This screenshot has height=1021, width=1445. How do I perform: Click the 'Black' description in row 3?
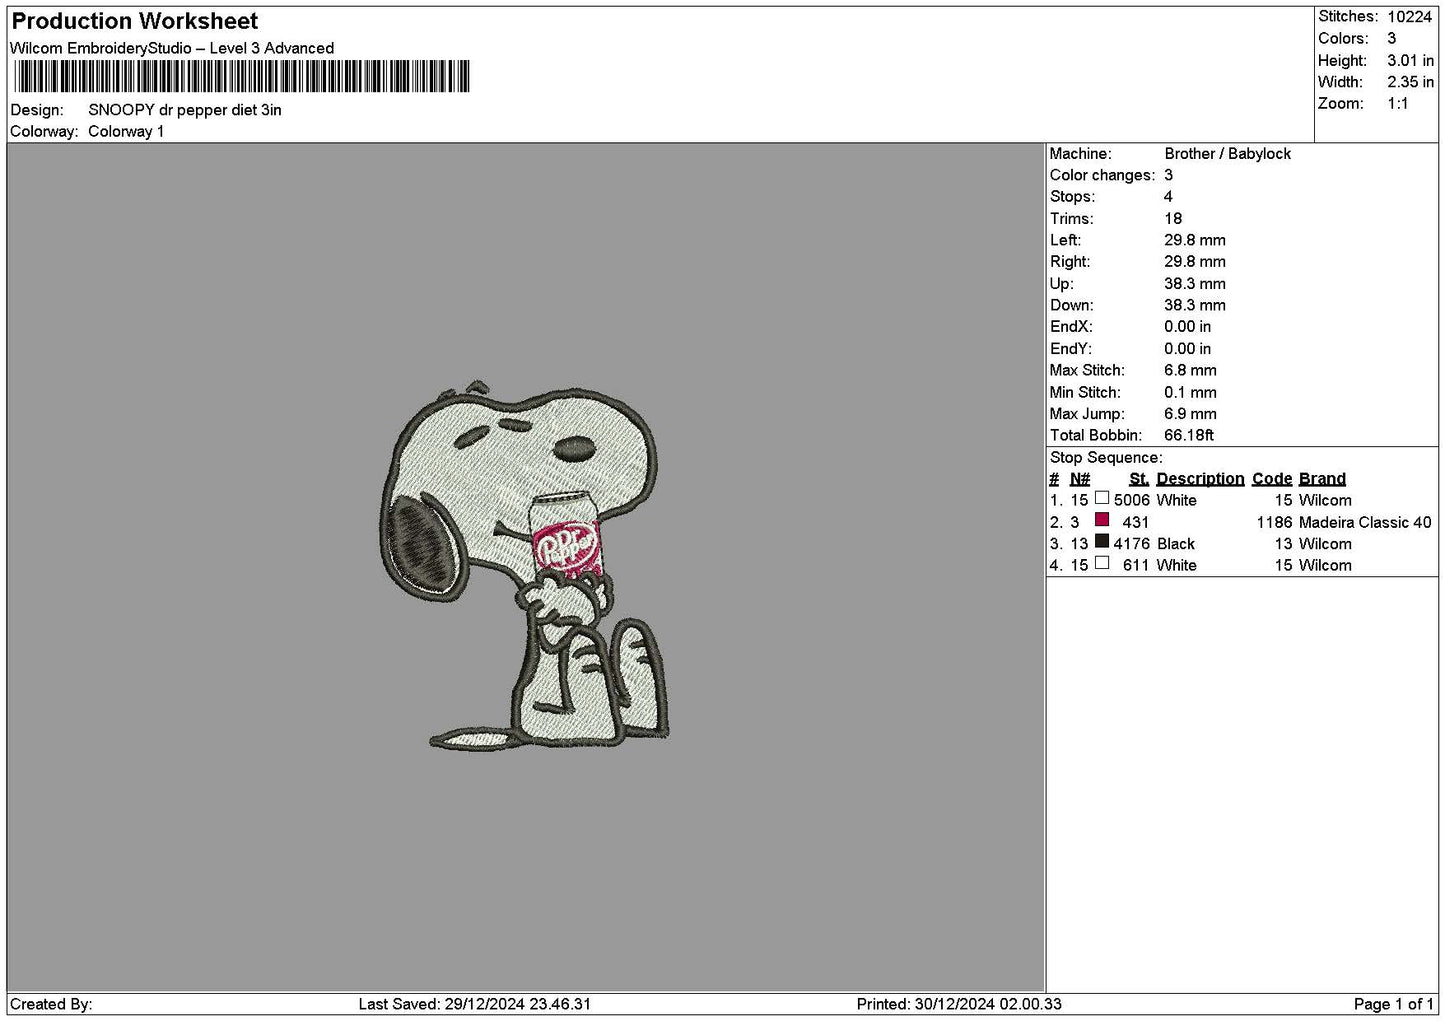1176,544
